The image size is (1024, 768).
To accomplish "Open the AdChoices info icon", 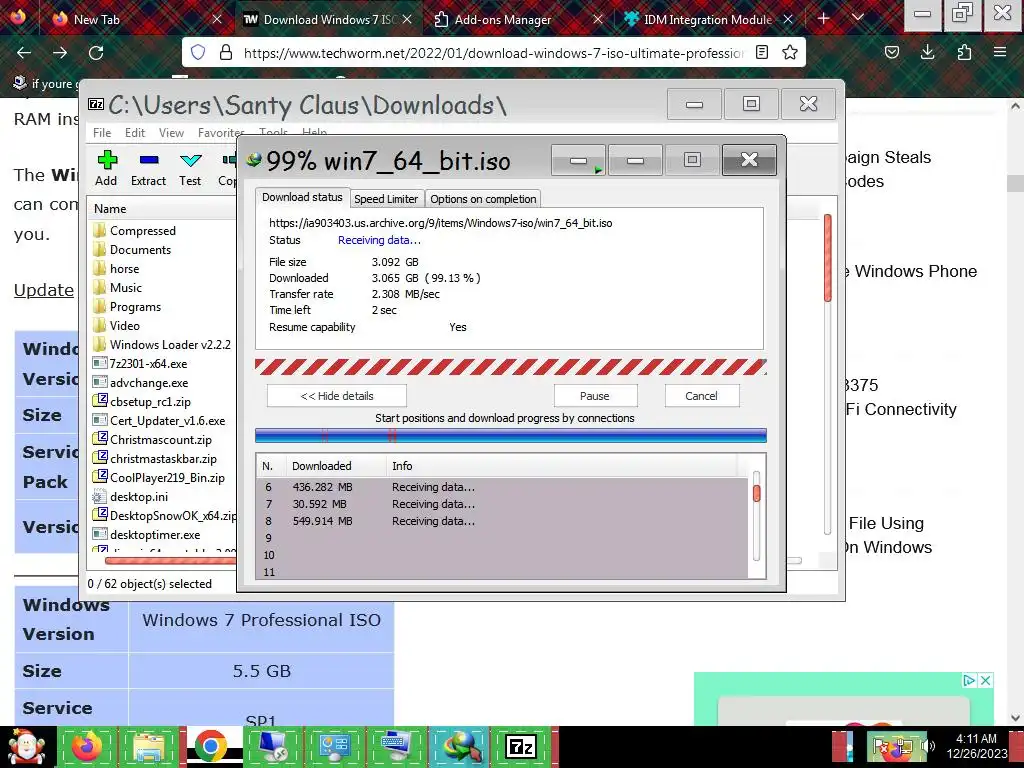I will click(970, 680).
